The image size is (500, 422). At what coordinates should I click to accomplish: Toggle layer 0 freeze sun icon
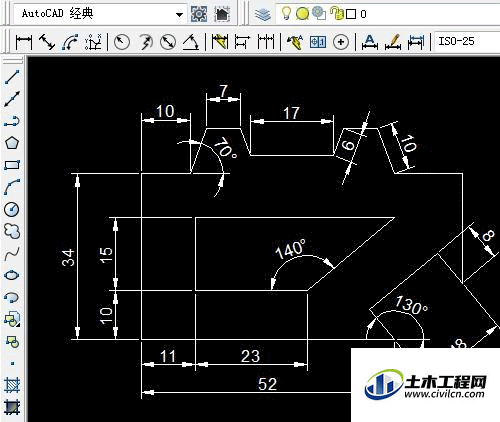[302, 14]
